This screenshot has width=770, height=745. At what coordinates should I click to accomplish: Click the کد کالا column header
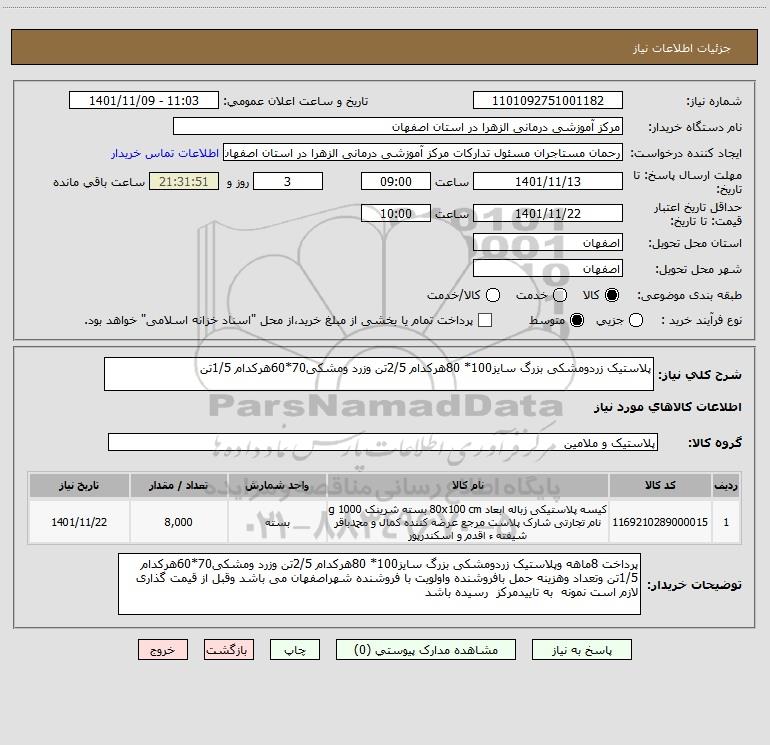point(660,485)
